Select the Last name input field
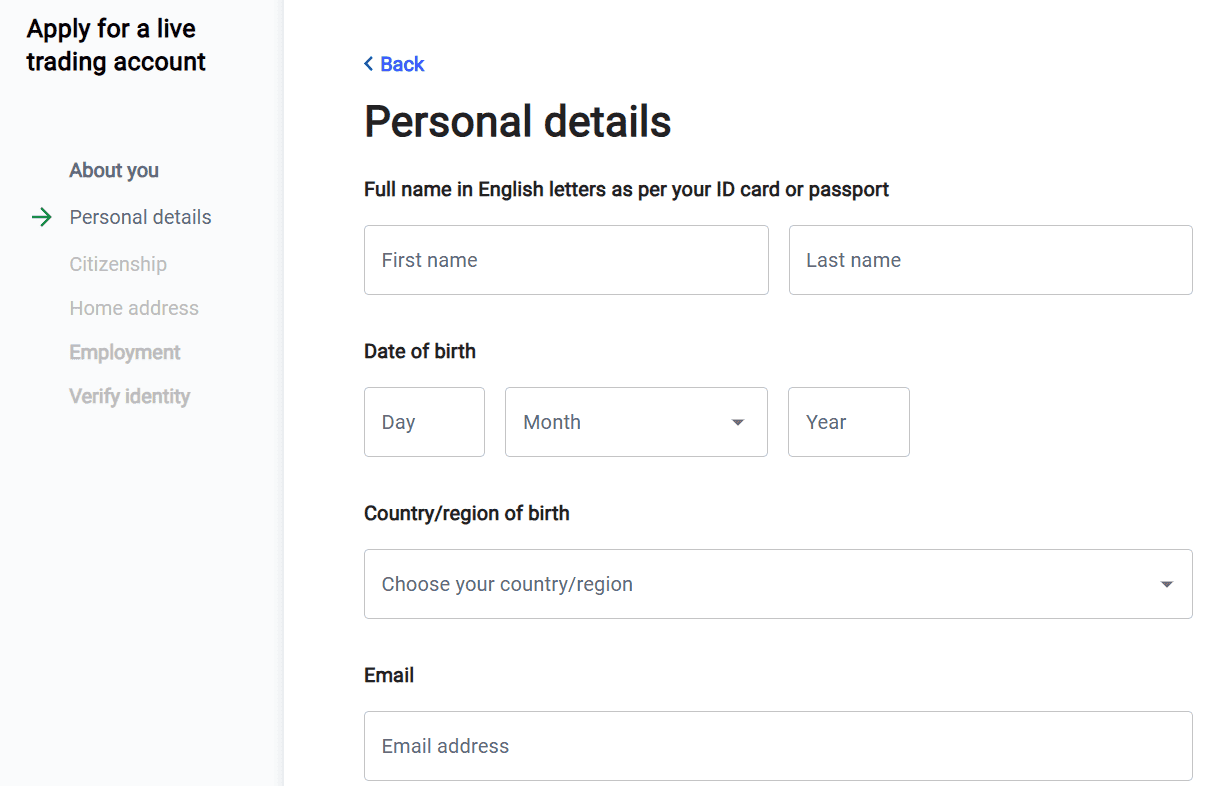The width and height of the screenshot is (1217, 786). pos(990,260)
